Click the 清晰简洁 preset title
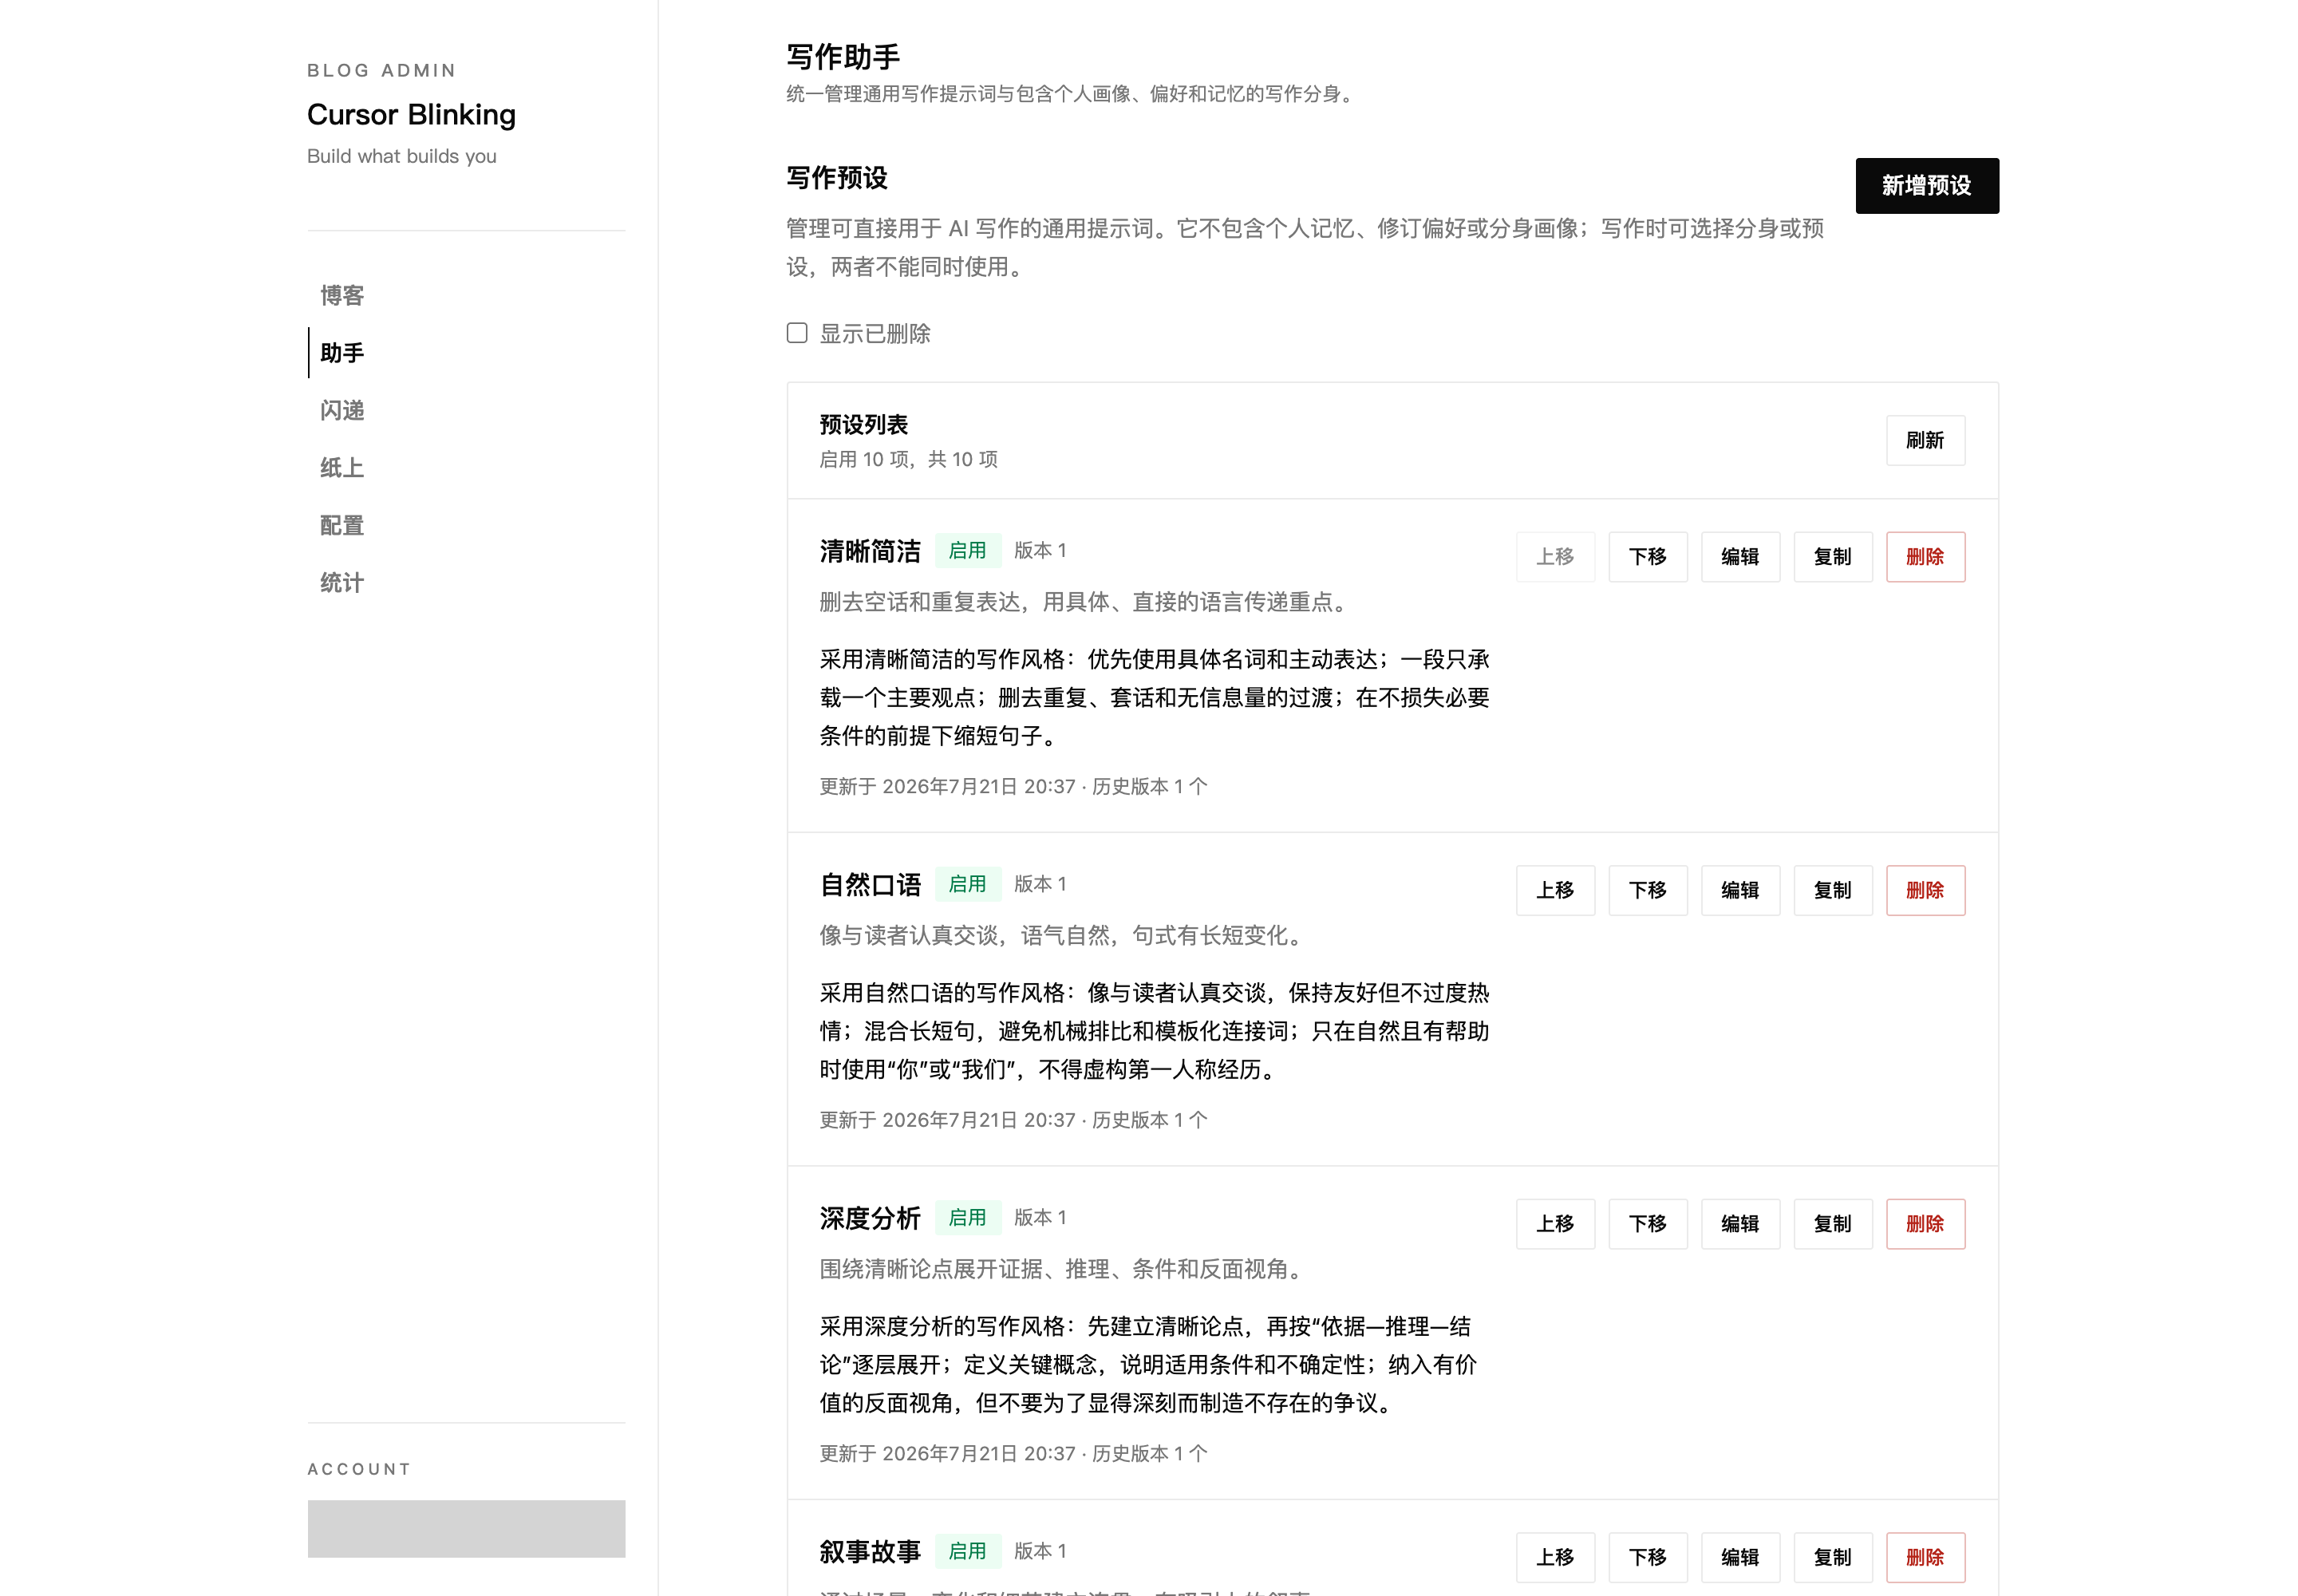This screenshot has height=1596, width=2298. 870,551
